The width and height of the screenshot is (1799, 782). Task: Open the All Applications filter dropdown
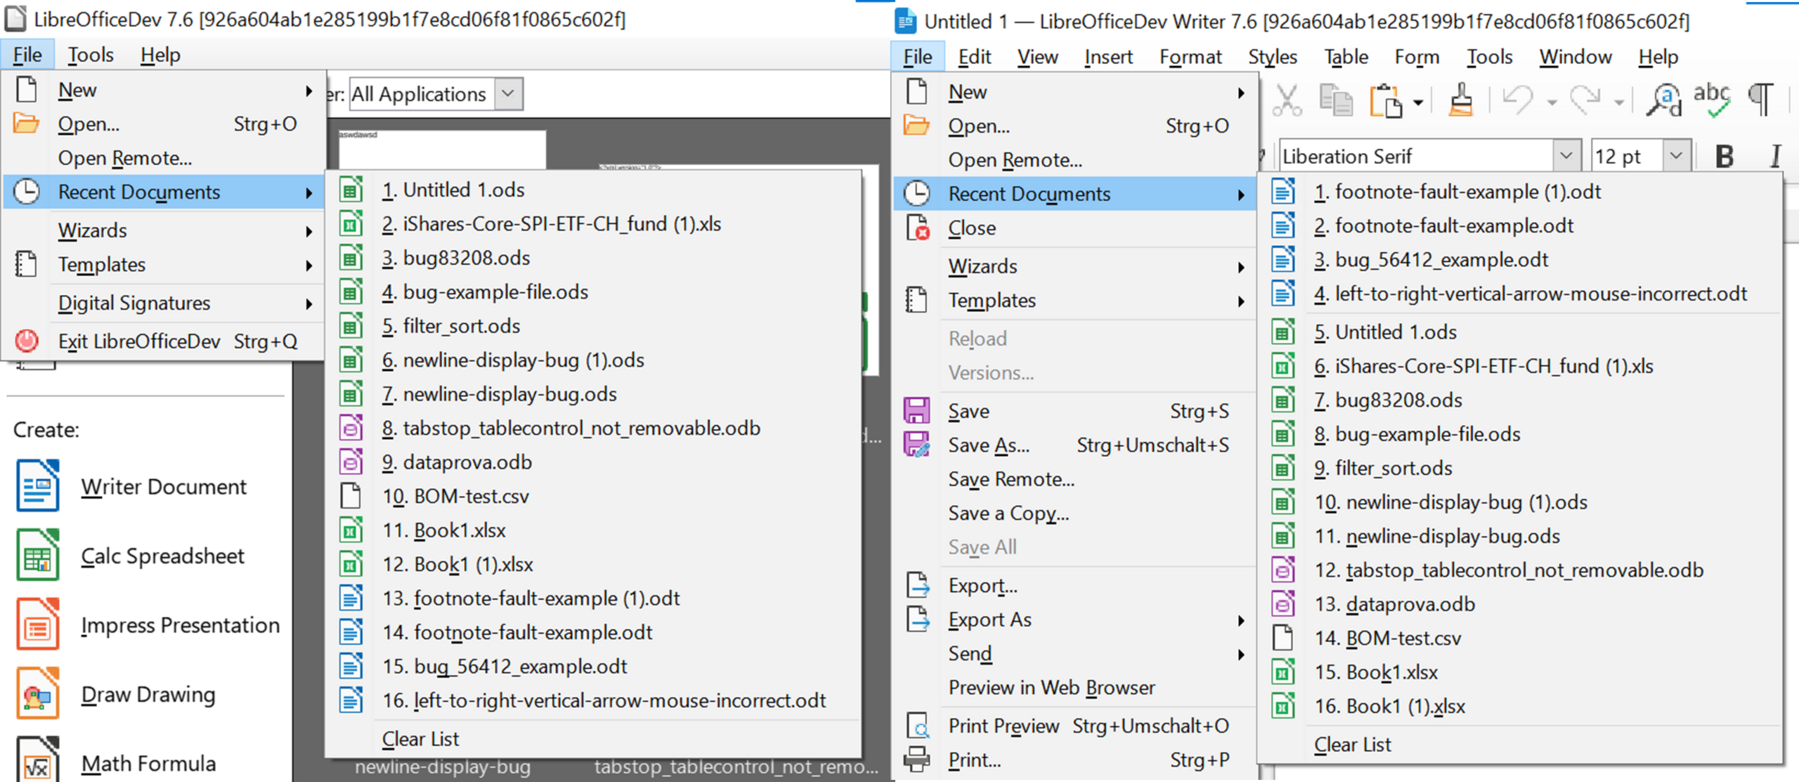[508, 94]
